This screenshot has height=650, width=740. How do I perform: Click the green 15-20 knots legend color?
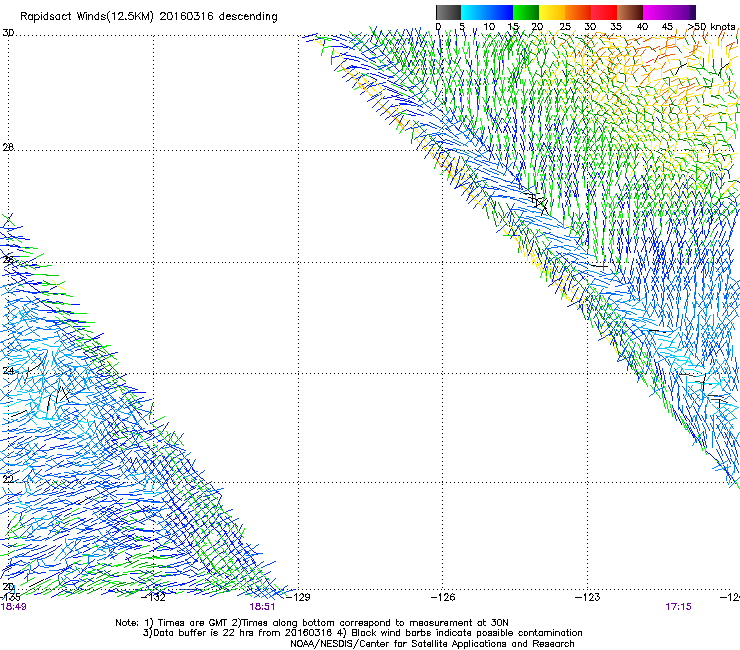[x=526, y=12]
